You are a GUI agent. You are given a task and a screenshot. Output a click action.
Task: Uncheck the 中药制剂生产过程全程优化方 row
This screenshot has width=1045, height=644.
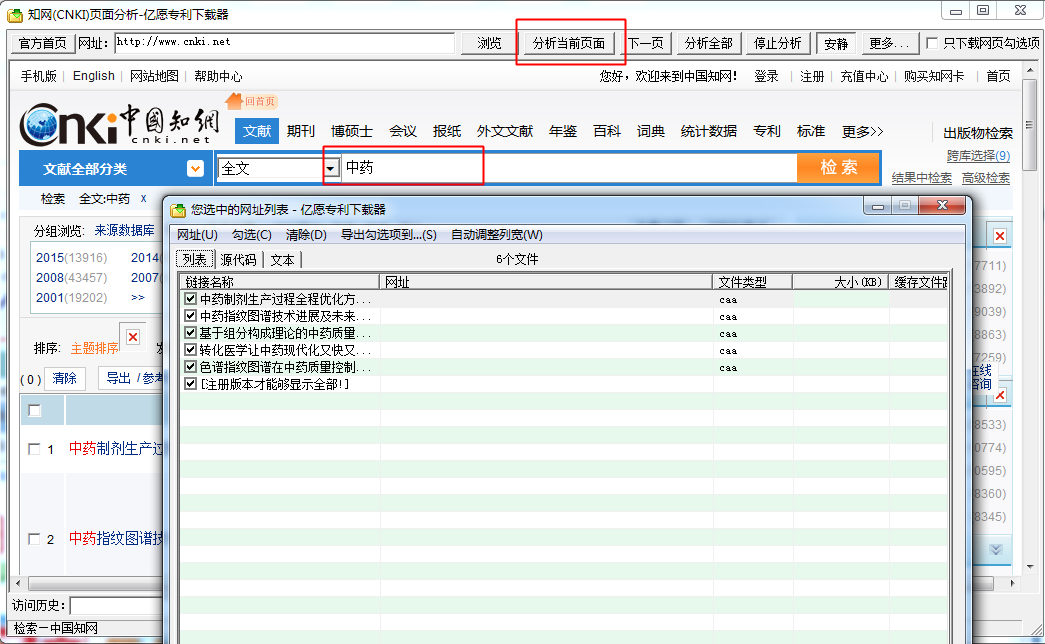(x=191, y=299)
